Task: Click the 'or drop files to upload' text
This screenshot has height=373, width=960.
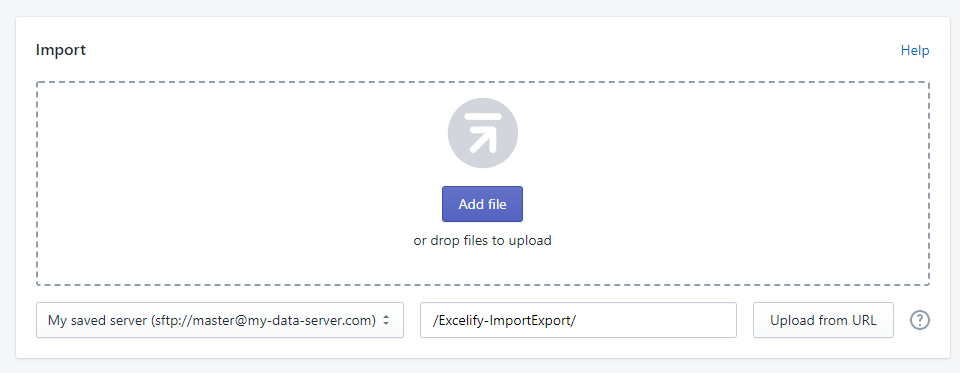Action: (482, 240)
